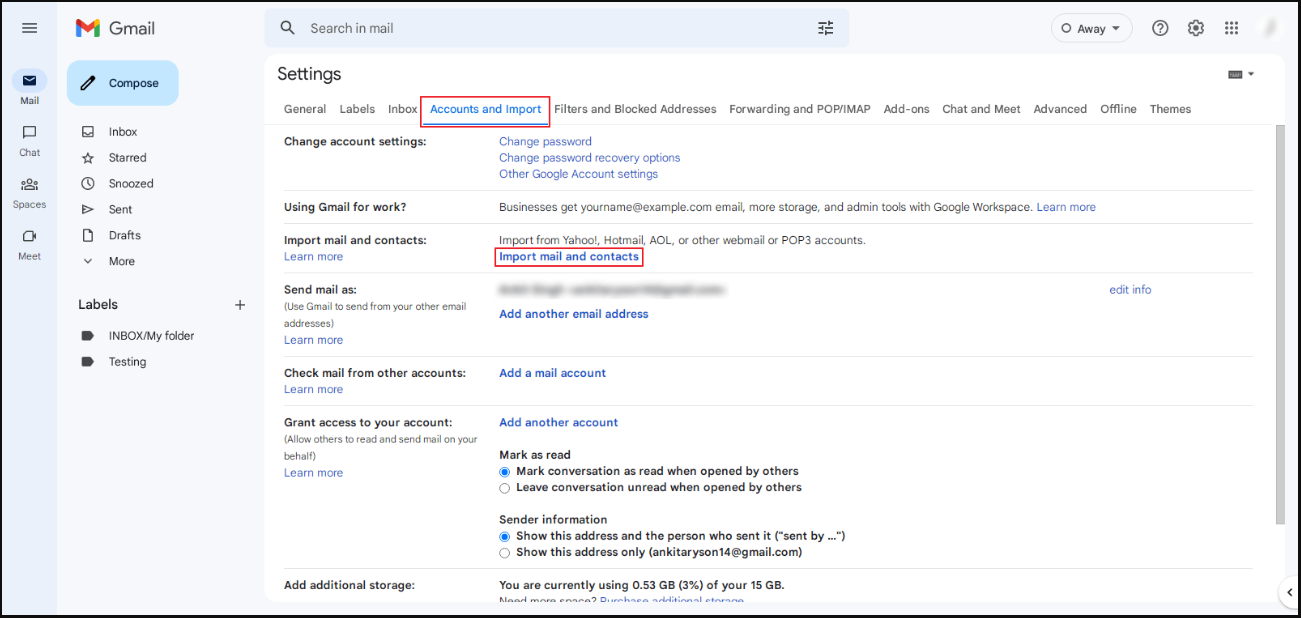Show search options filter icon

pos(825,28)
